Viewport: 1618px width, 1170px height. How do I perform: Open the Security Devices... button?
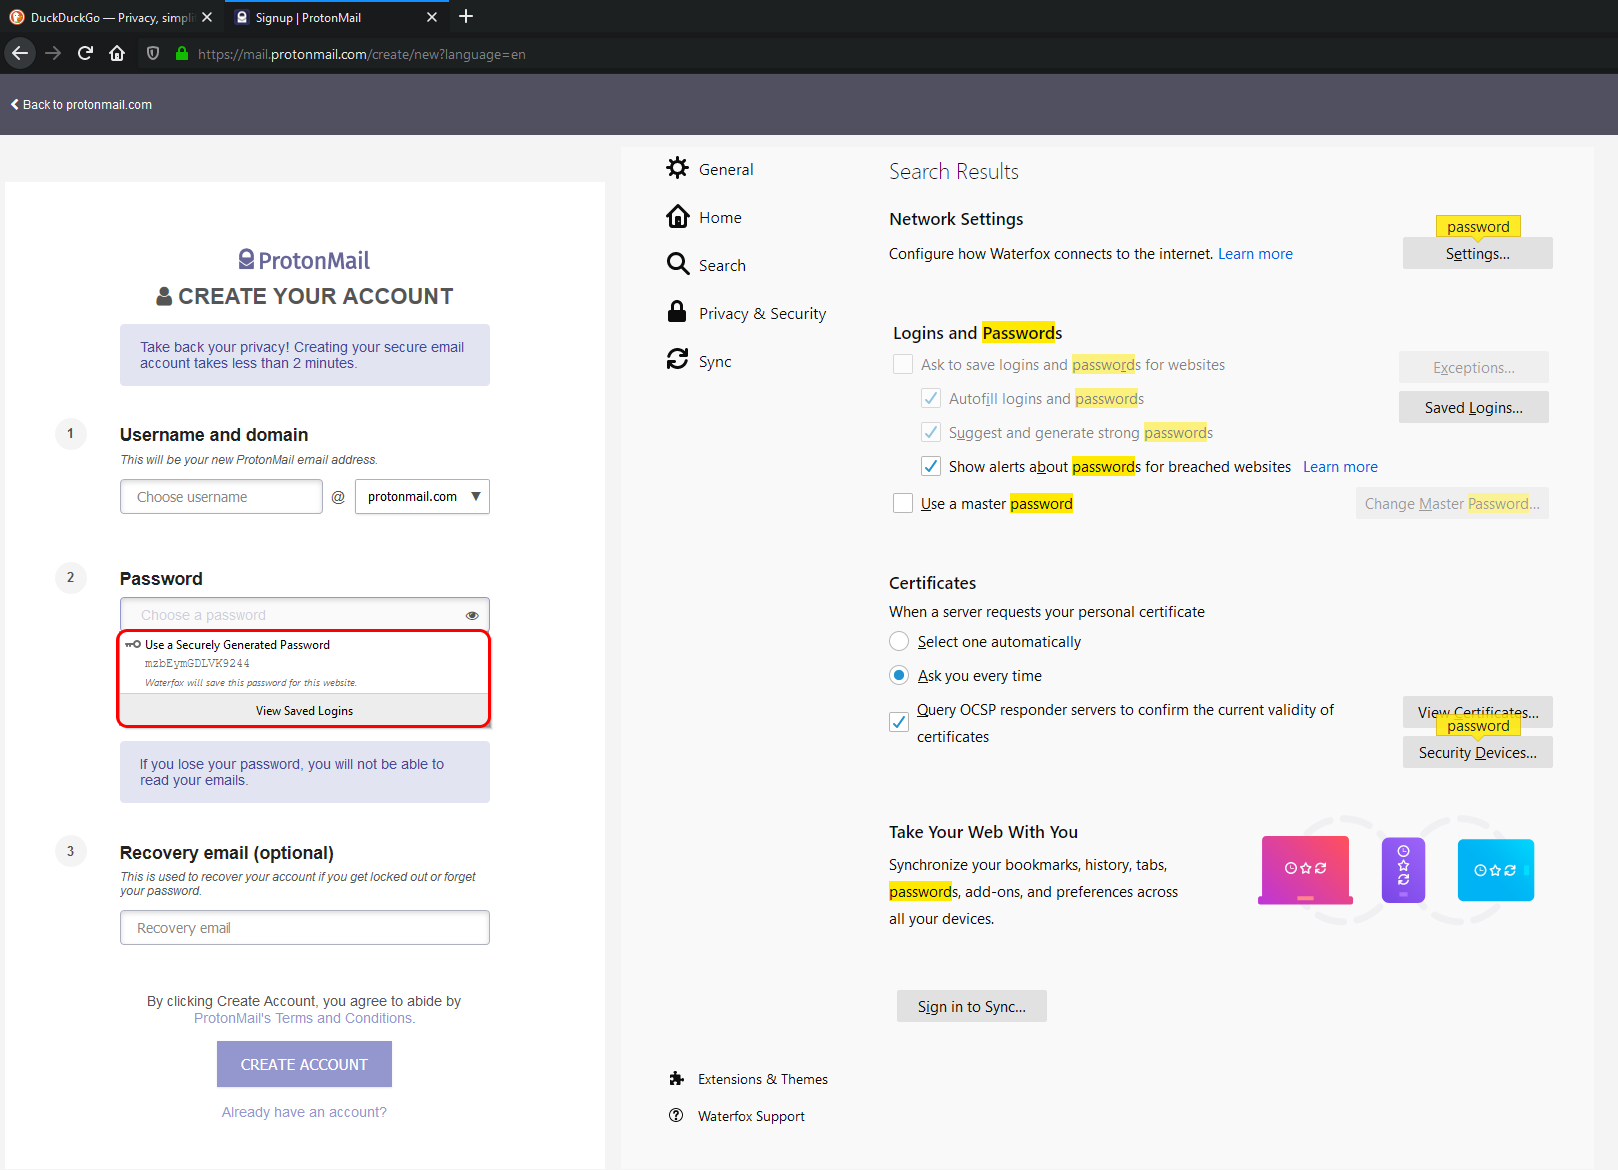coord(1477,752)
